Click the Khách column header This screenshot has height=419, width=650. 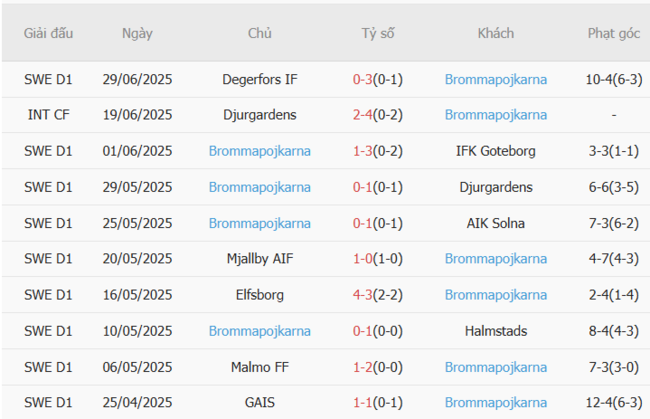[x=495, y=33]
